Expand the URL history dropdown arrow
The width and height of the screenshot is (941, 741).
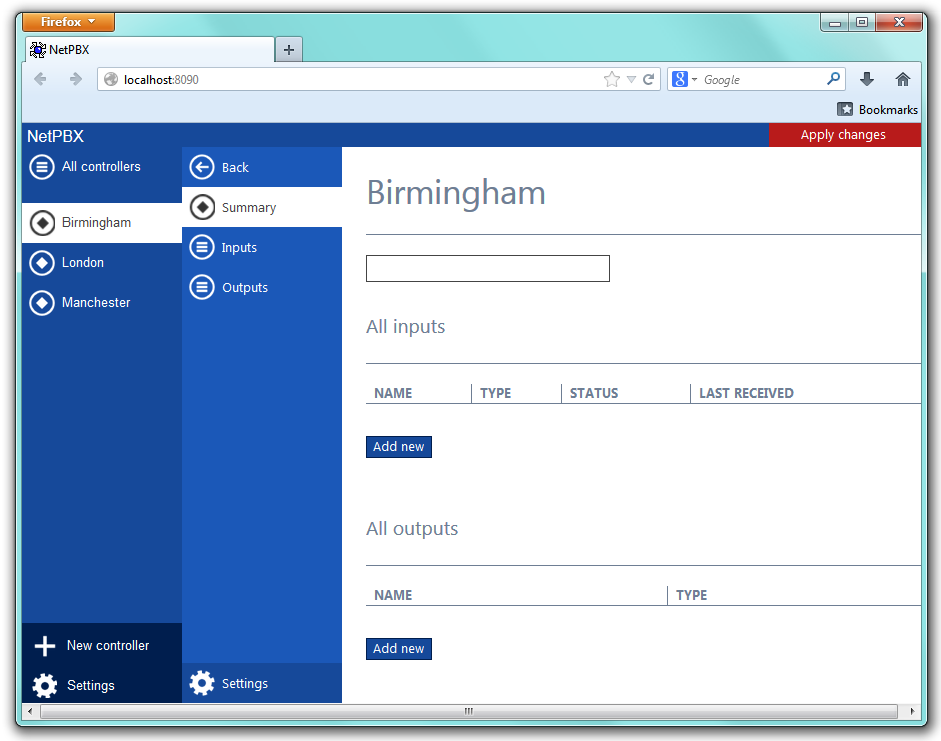[631, 80]
